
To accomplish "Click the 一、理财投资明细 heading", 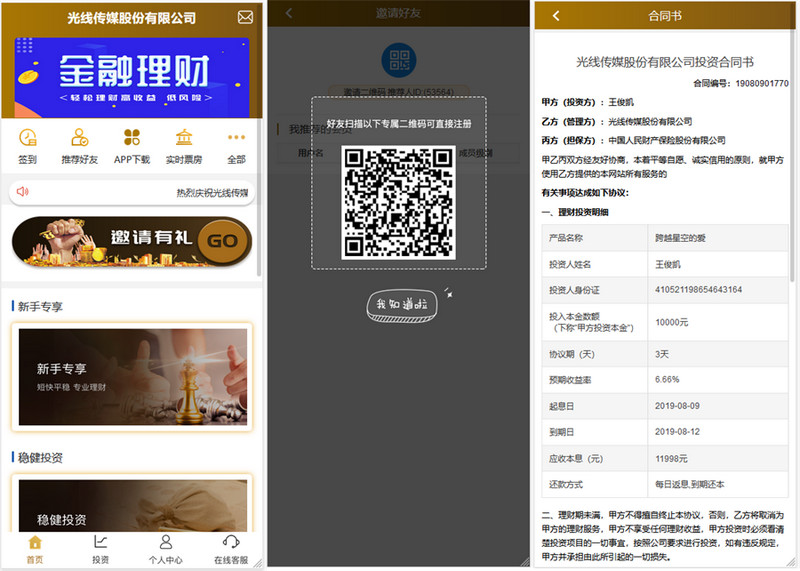I will coord(575,212).
